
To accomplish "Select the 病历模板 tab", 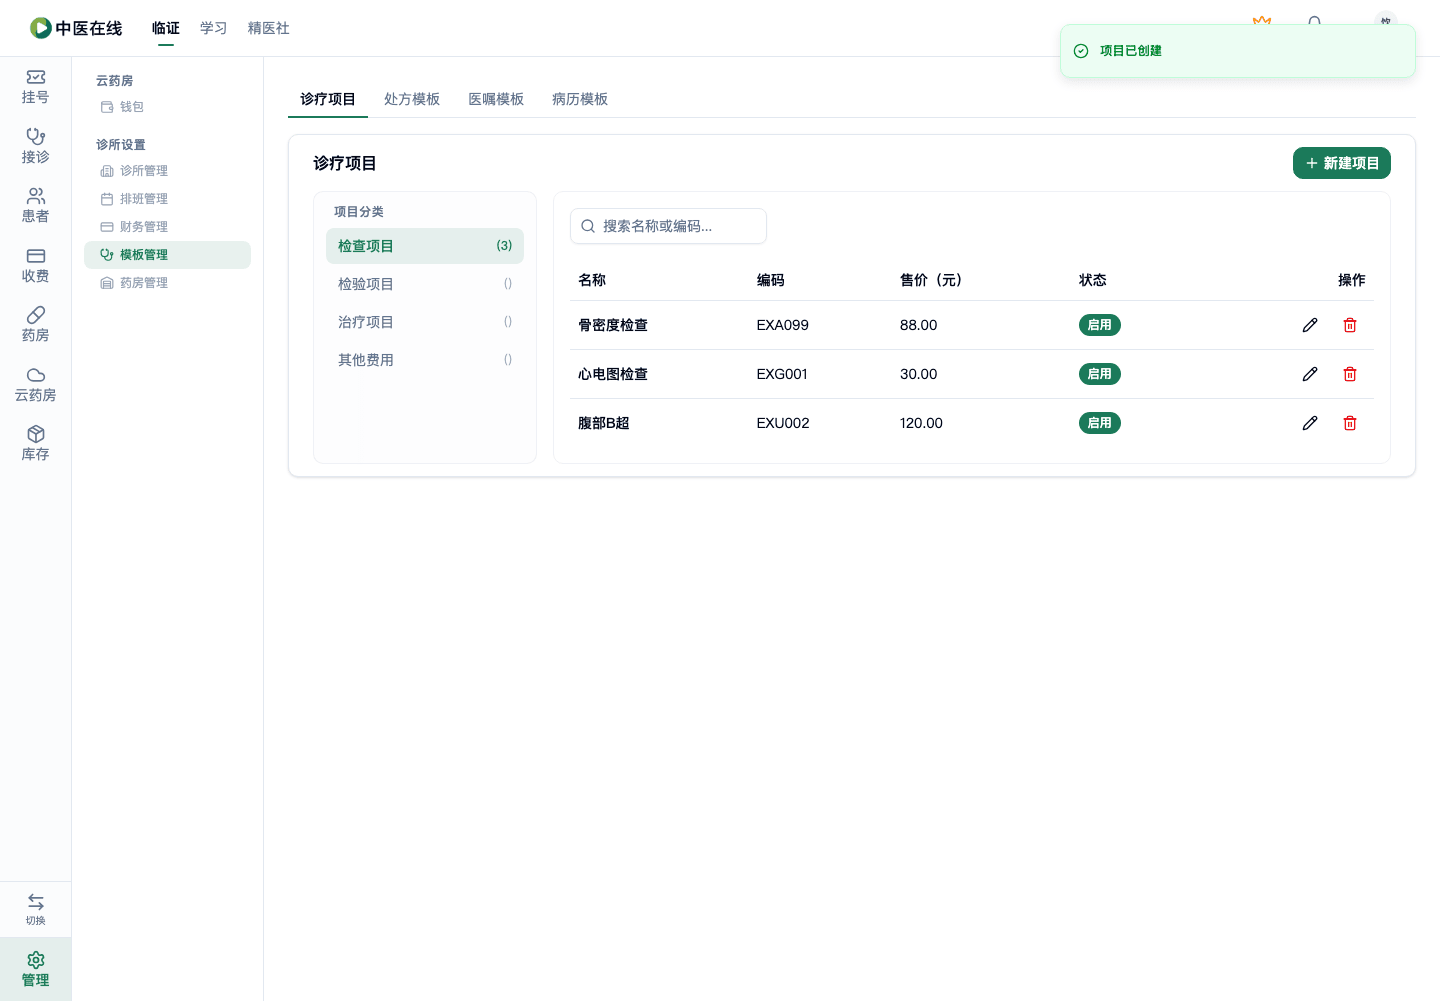I will tap(580, 99).
